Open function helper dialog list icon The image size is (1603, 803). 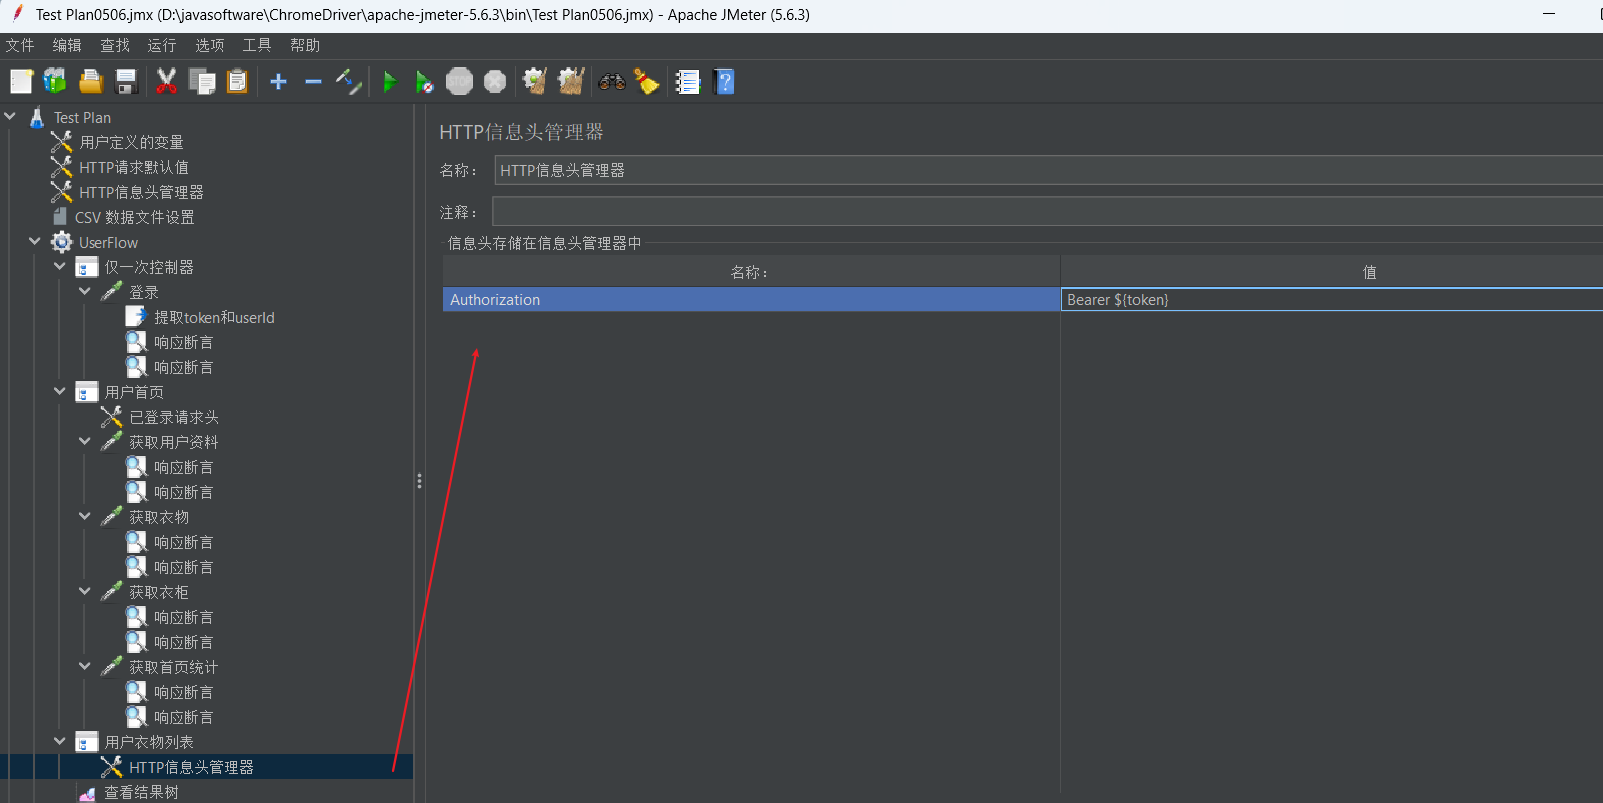tap(688, 82)
